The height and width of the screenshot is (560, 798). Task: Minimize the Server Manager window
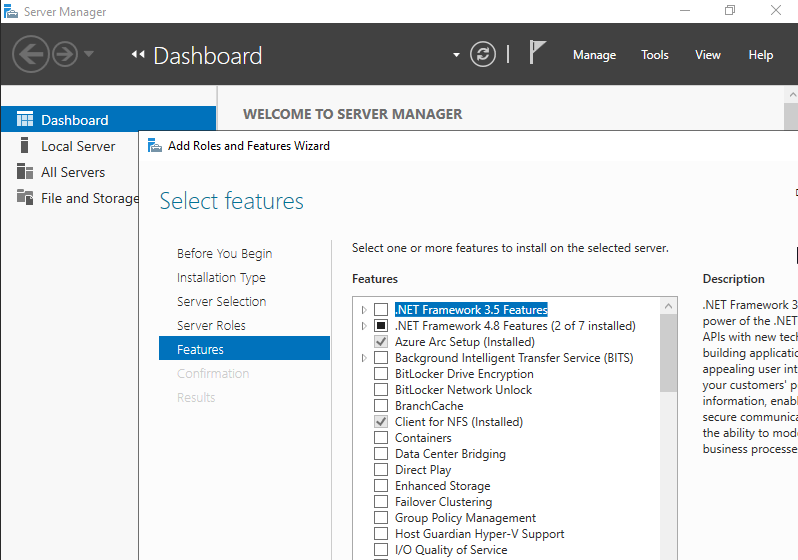(685, 10)
